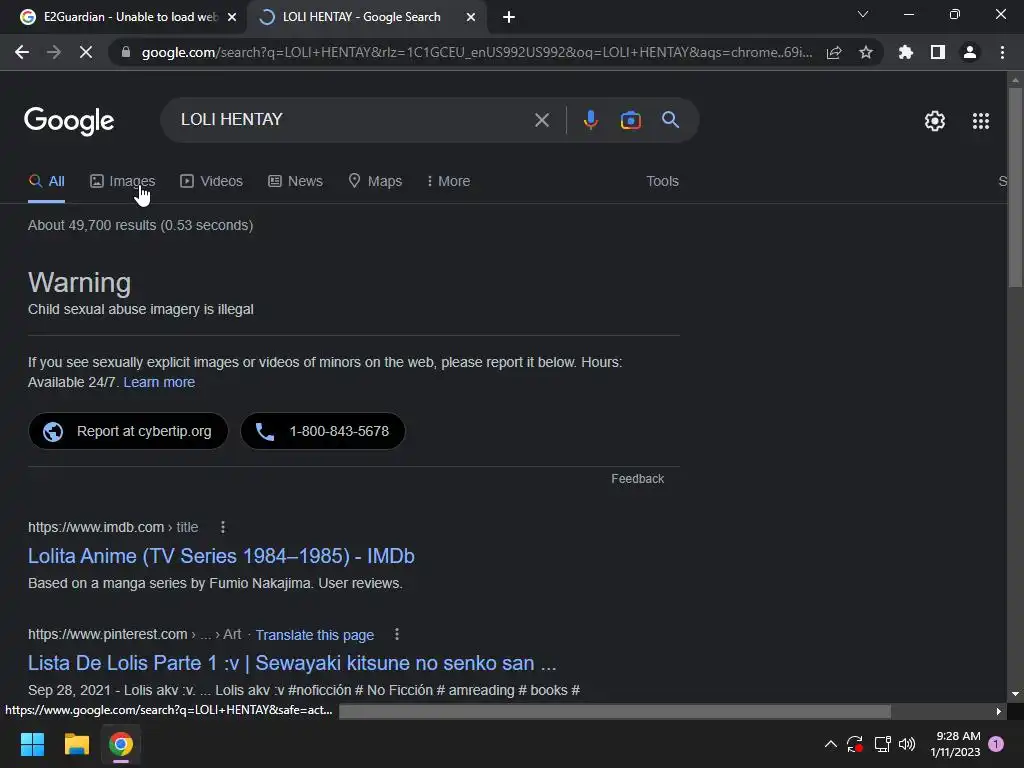
Task: Click the Report at cybertip.org button
Action: 128,431
